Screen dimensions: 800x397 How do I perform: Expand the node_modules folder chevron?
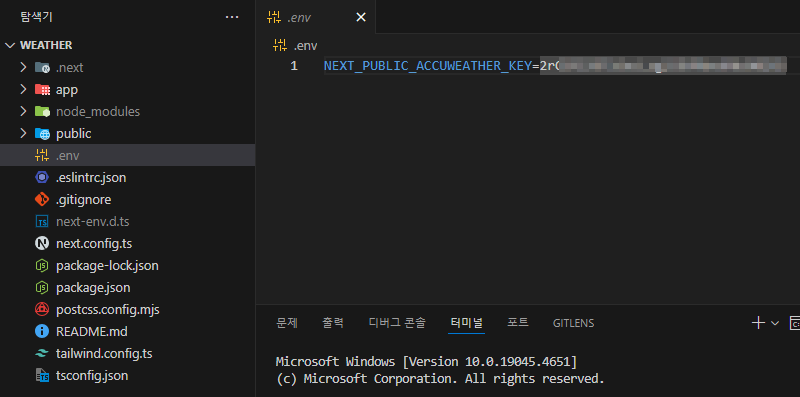pyautogui.click(x=23, y=111)
